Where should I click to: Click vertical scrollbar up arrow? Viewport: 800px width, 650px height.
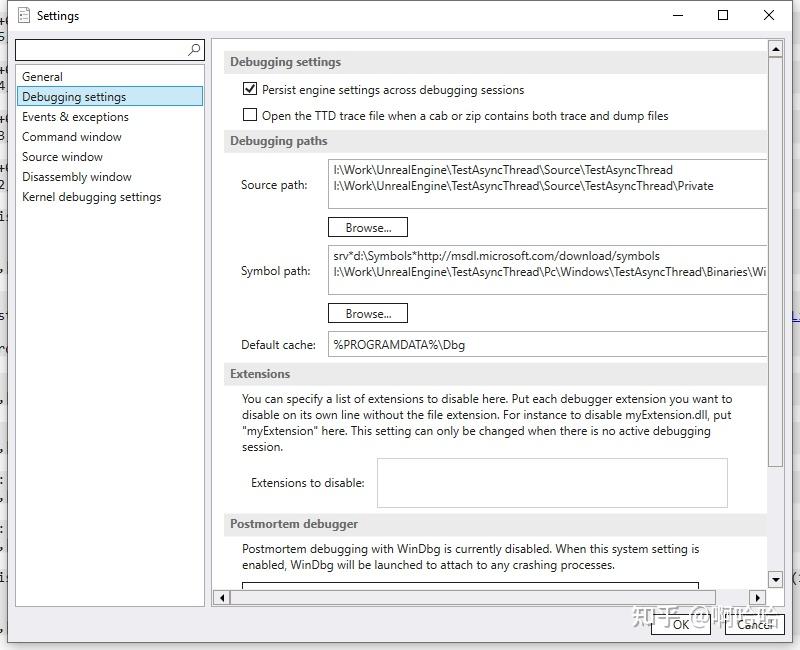click(x=776, y=49)
